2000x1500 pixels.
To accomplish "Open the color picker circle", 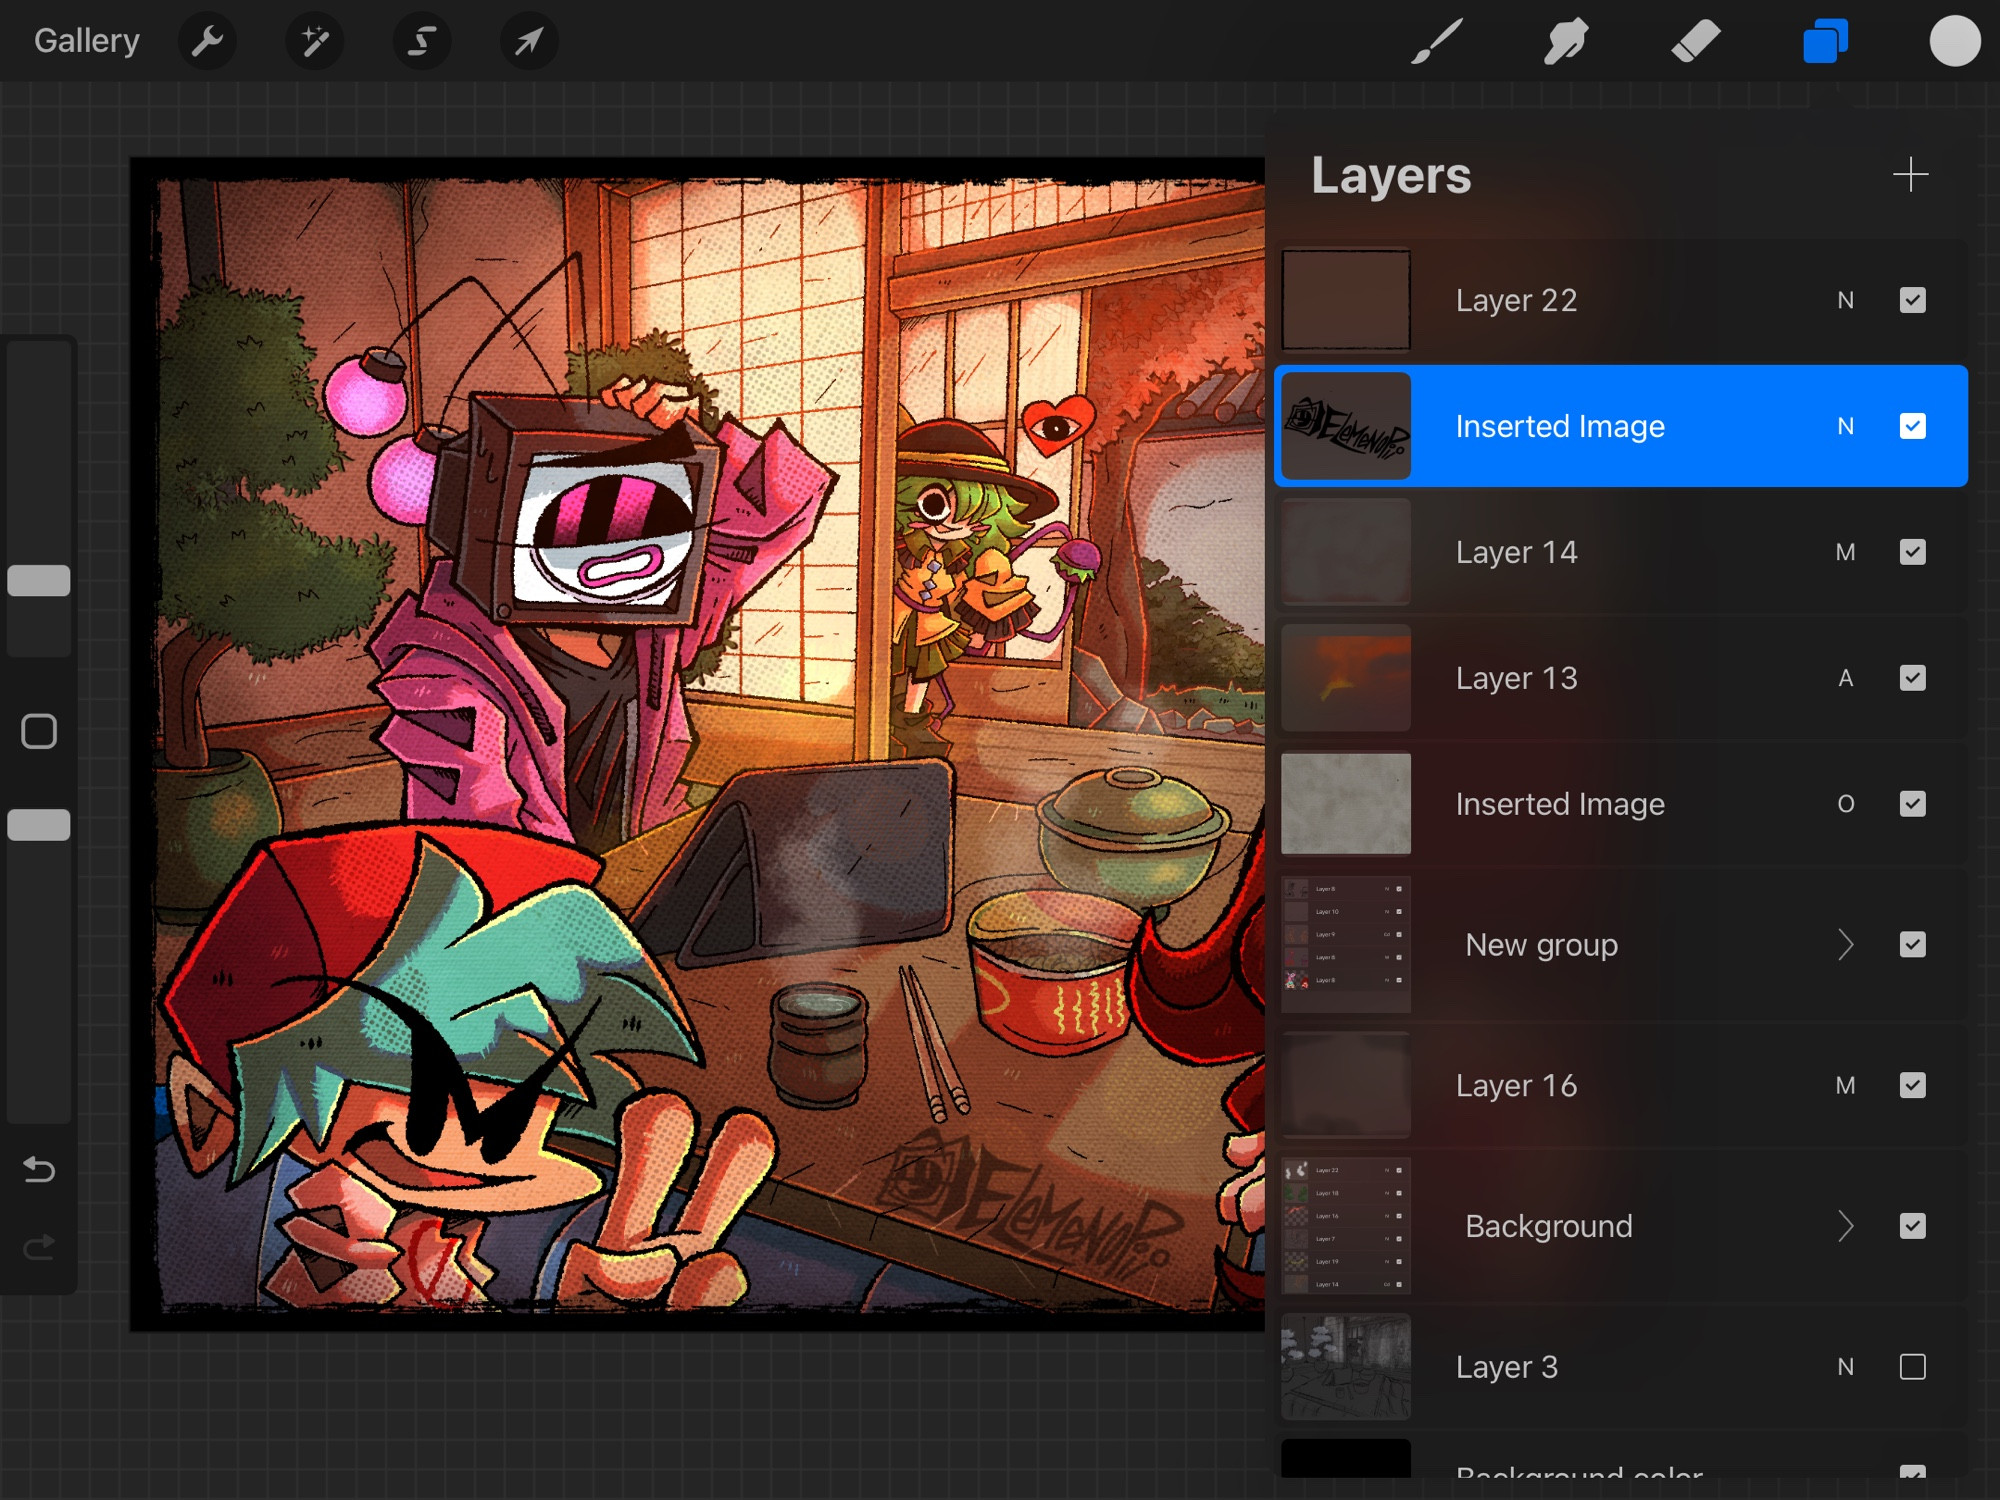I will coord(1955,41).
